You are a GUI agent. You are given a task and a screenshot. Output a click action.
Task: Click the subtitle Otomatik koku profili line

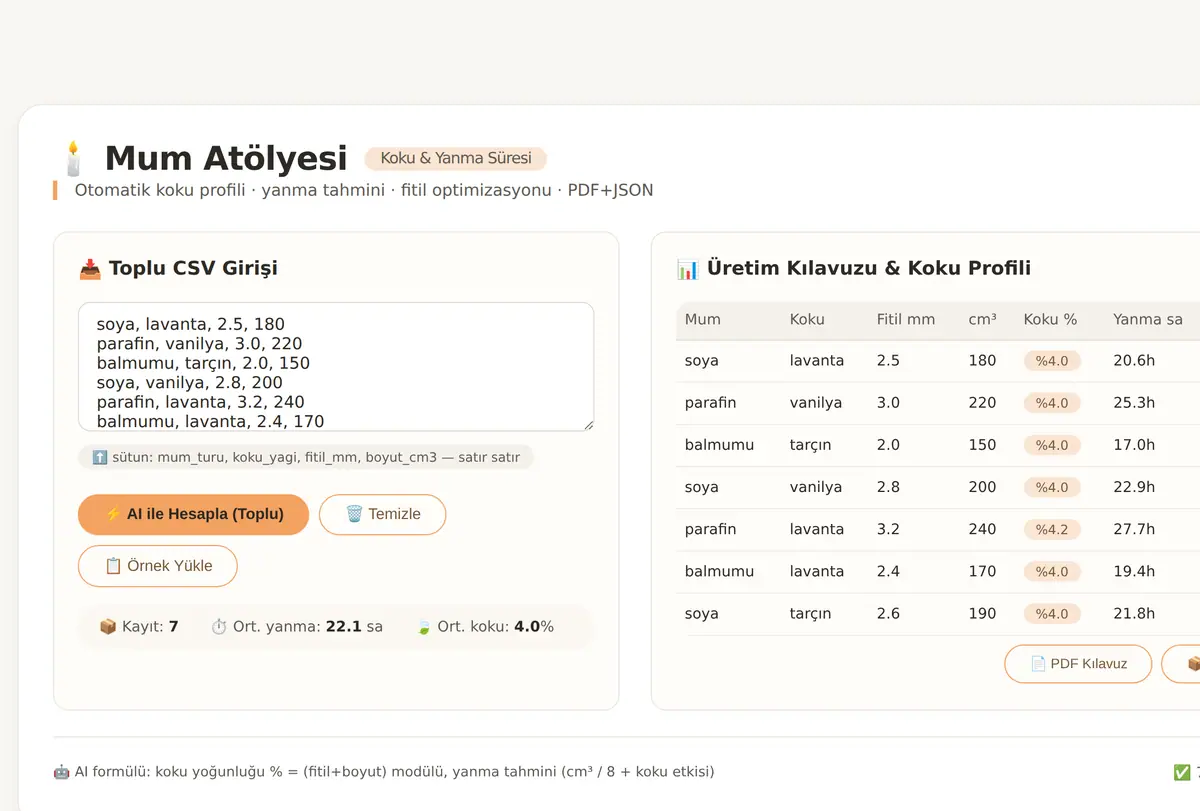(364, 190)
